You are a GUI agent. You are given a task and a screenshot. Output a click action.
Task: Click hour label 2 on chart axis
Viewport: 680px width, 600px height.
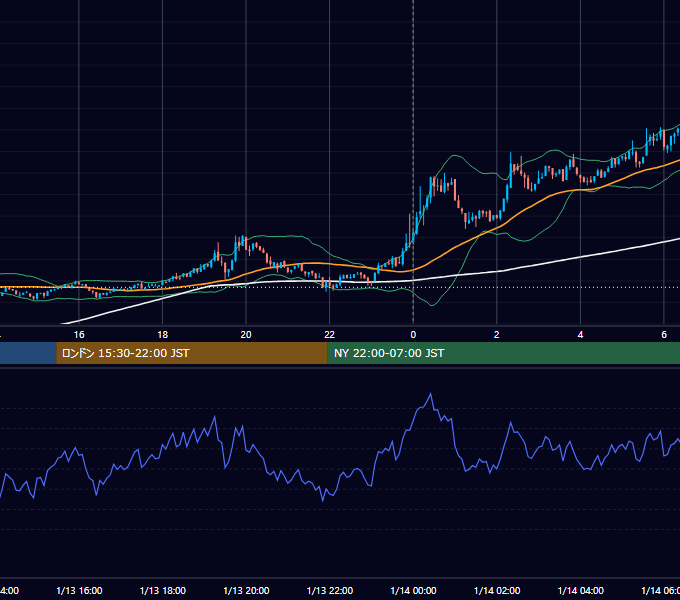tap(497, 335)
